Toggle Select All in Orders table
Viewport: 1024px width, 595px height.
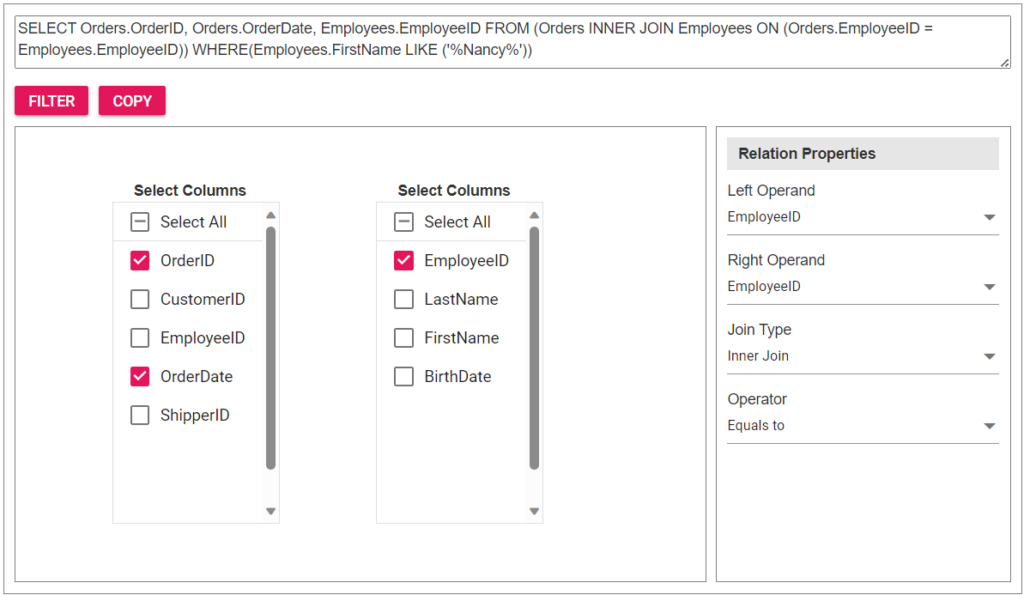coord(140,222)
